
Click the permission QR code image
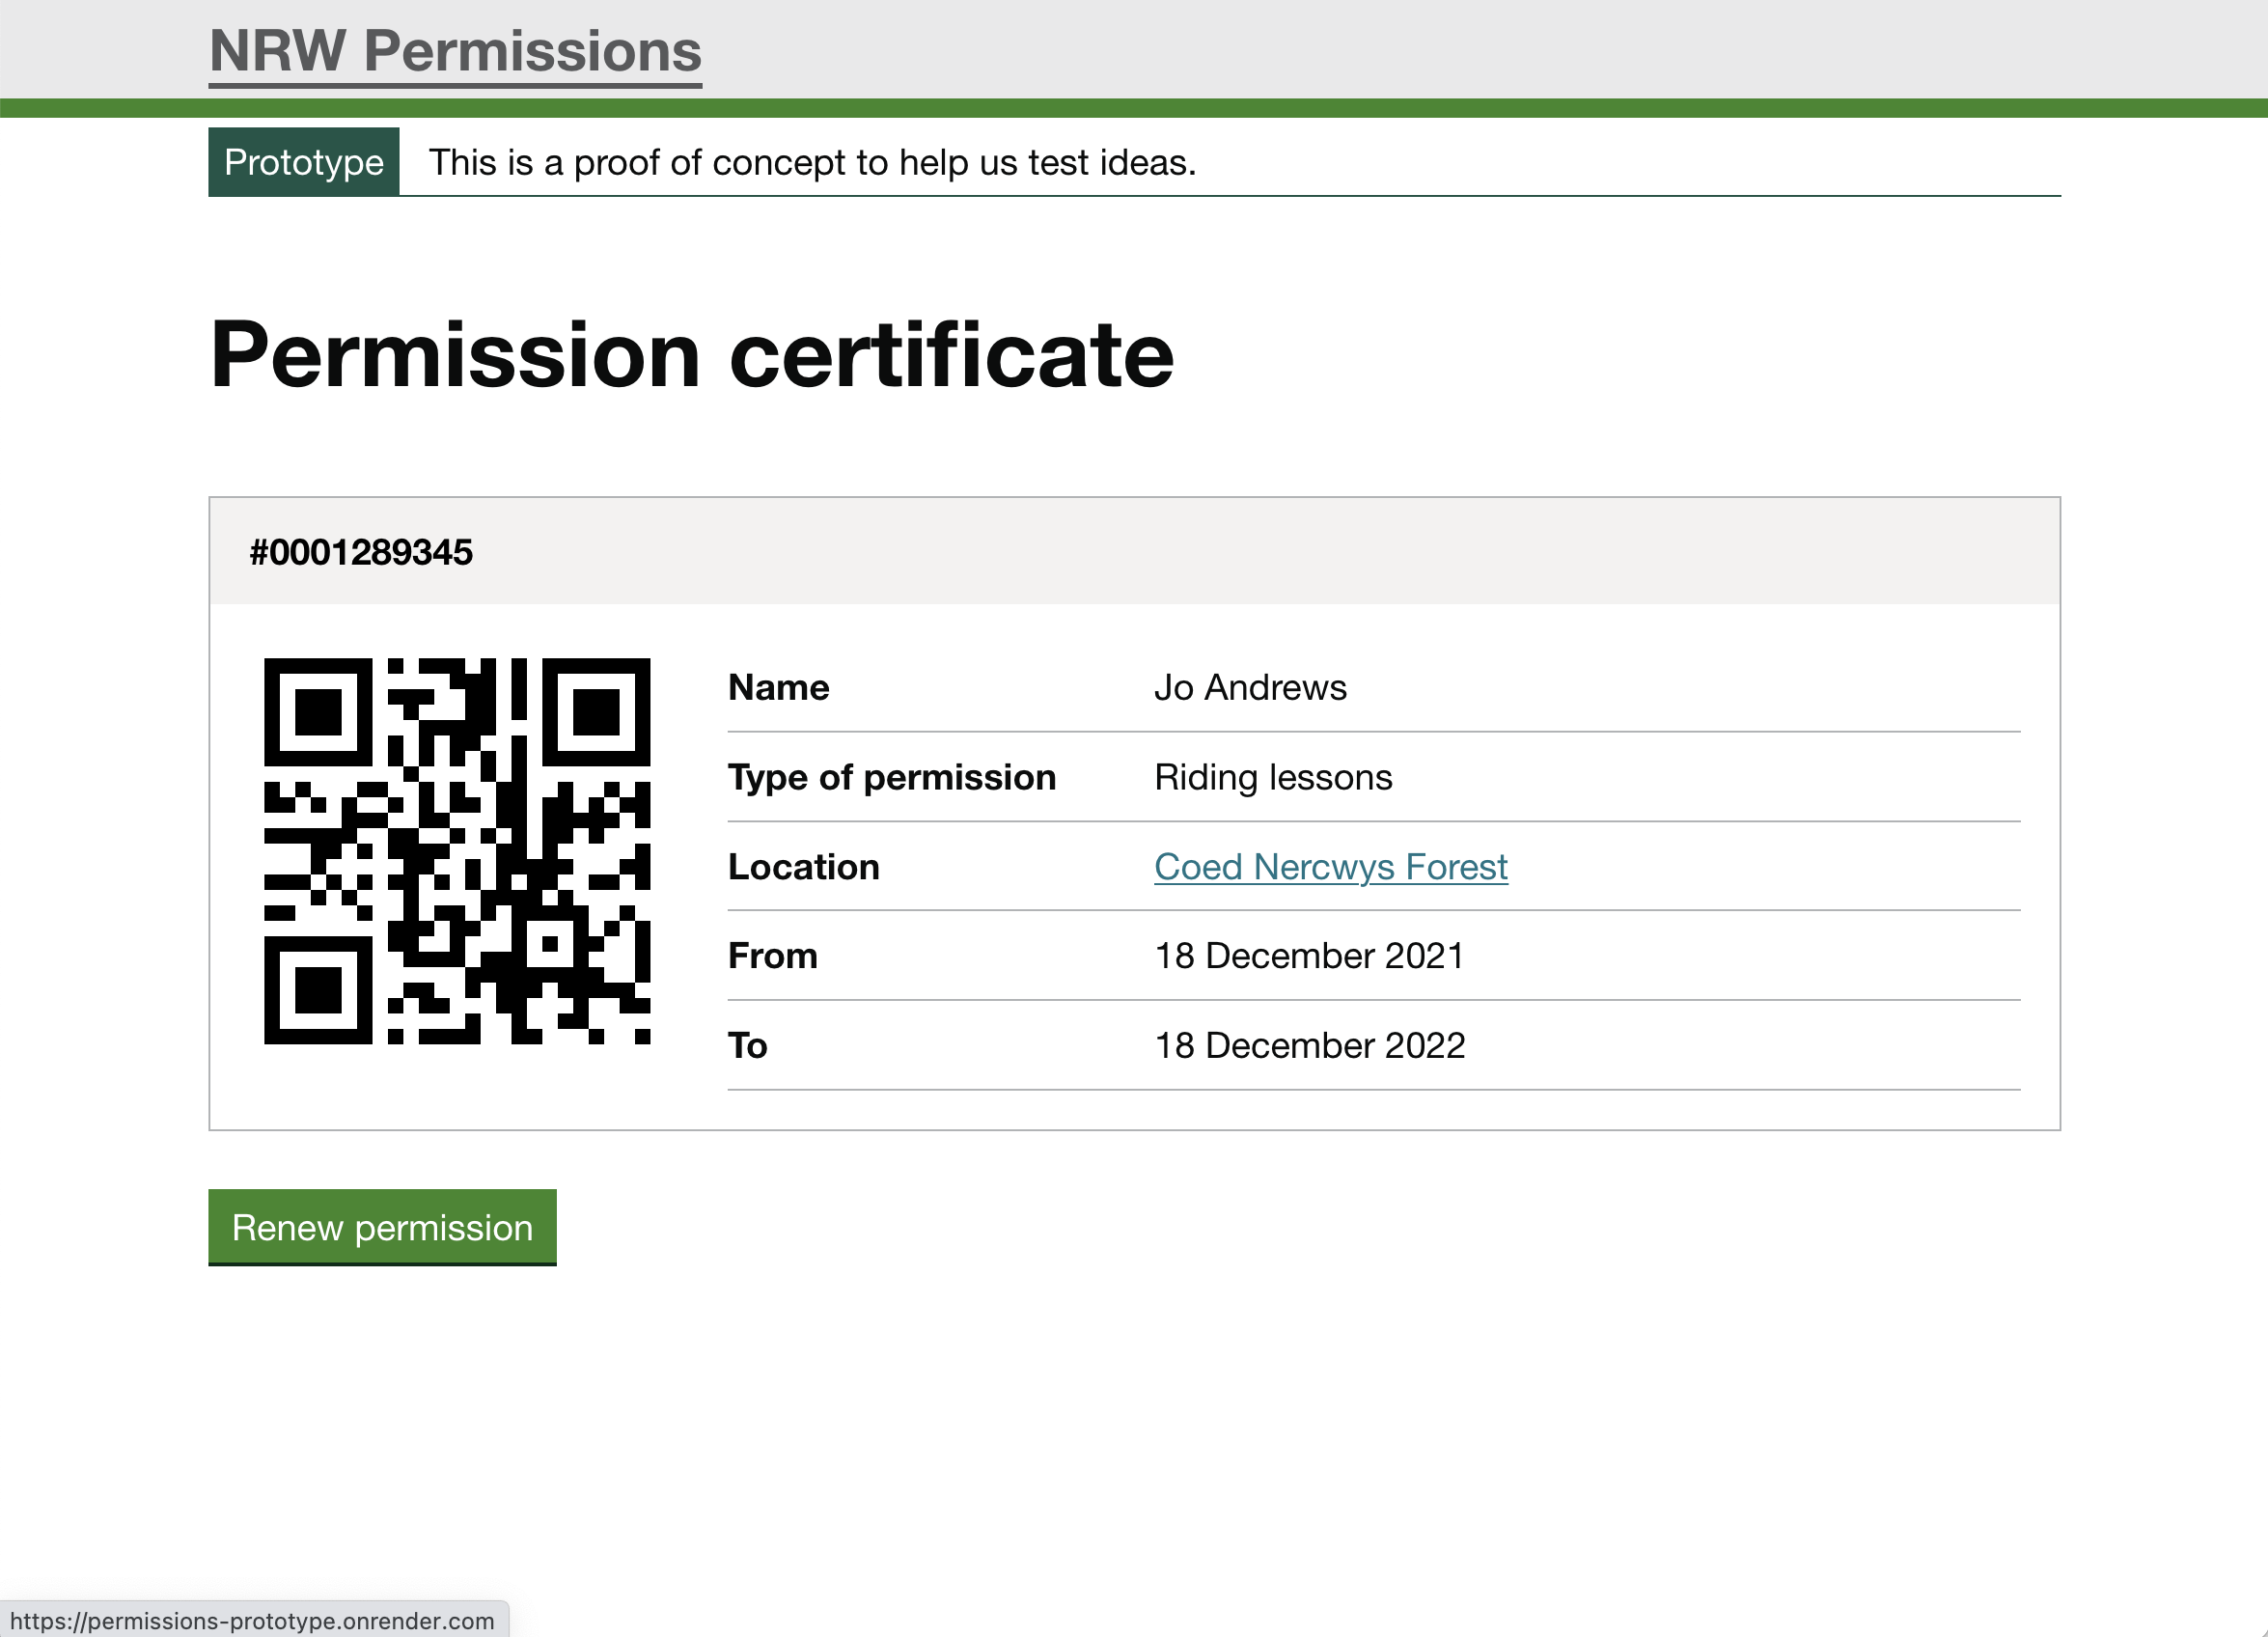457,851
